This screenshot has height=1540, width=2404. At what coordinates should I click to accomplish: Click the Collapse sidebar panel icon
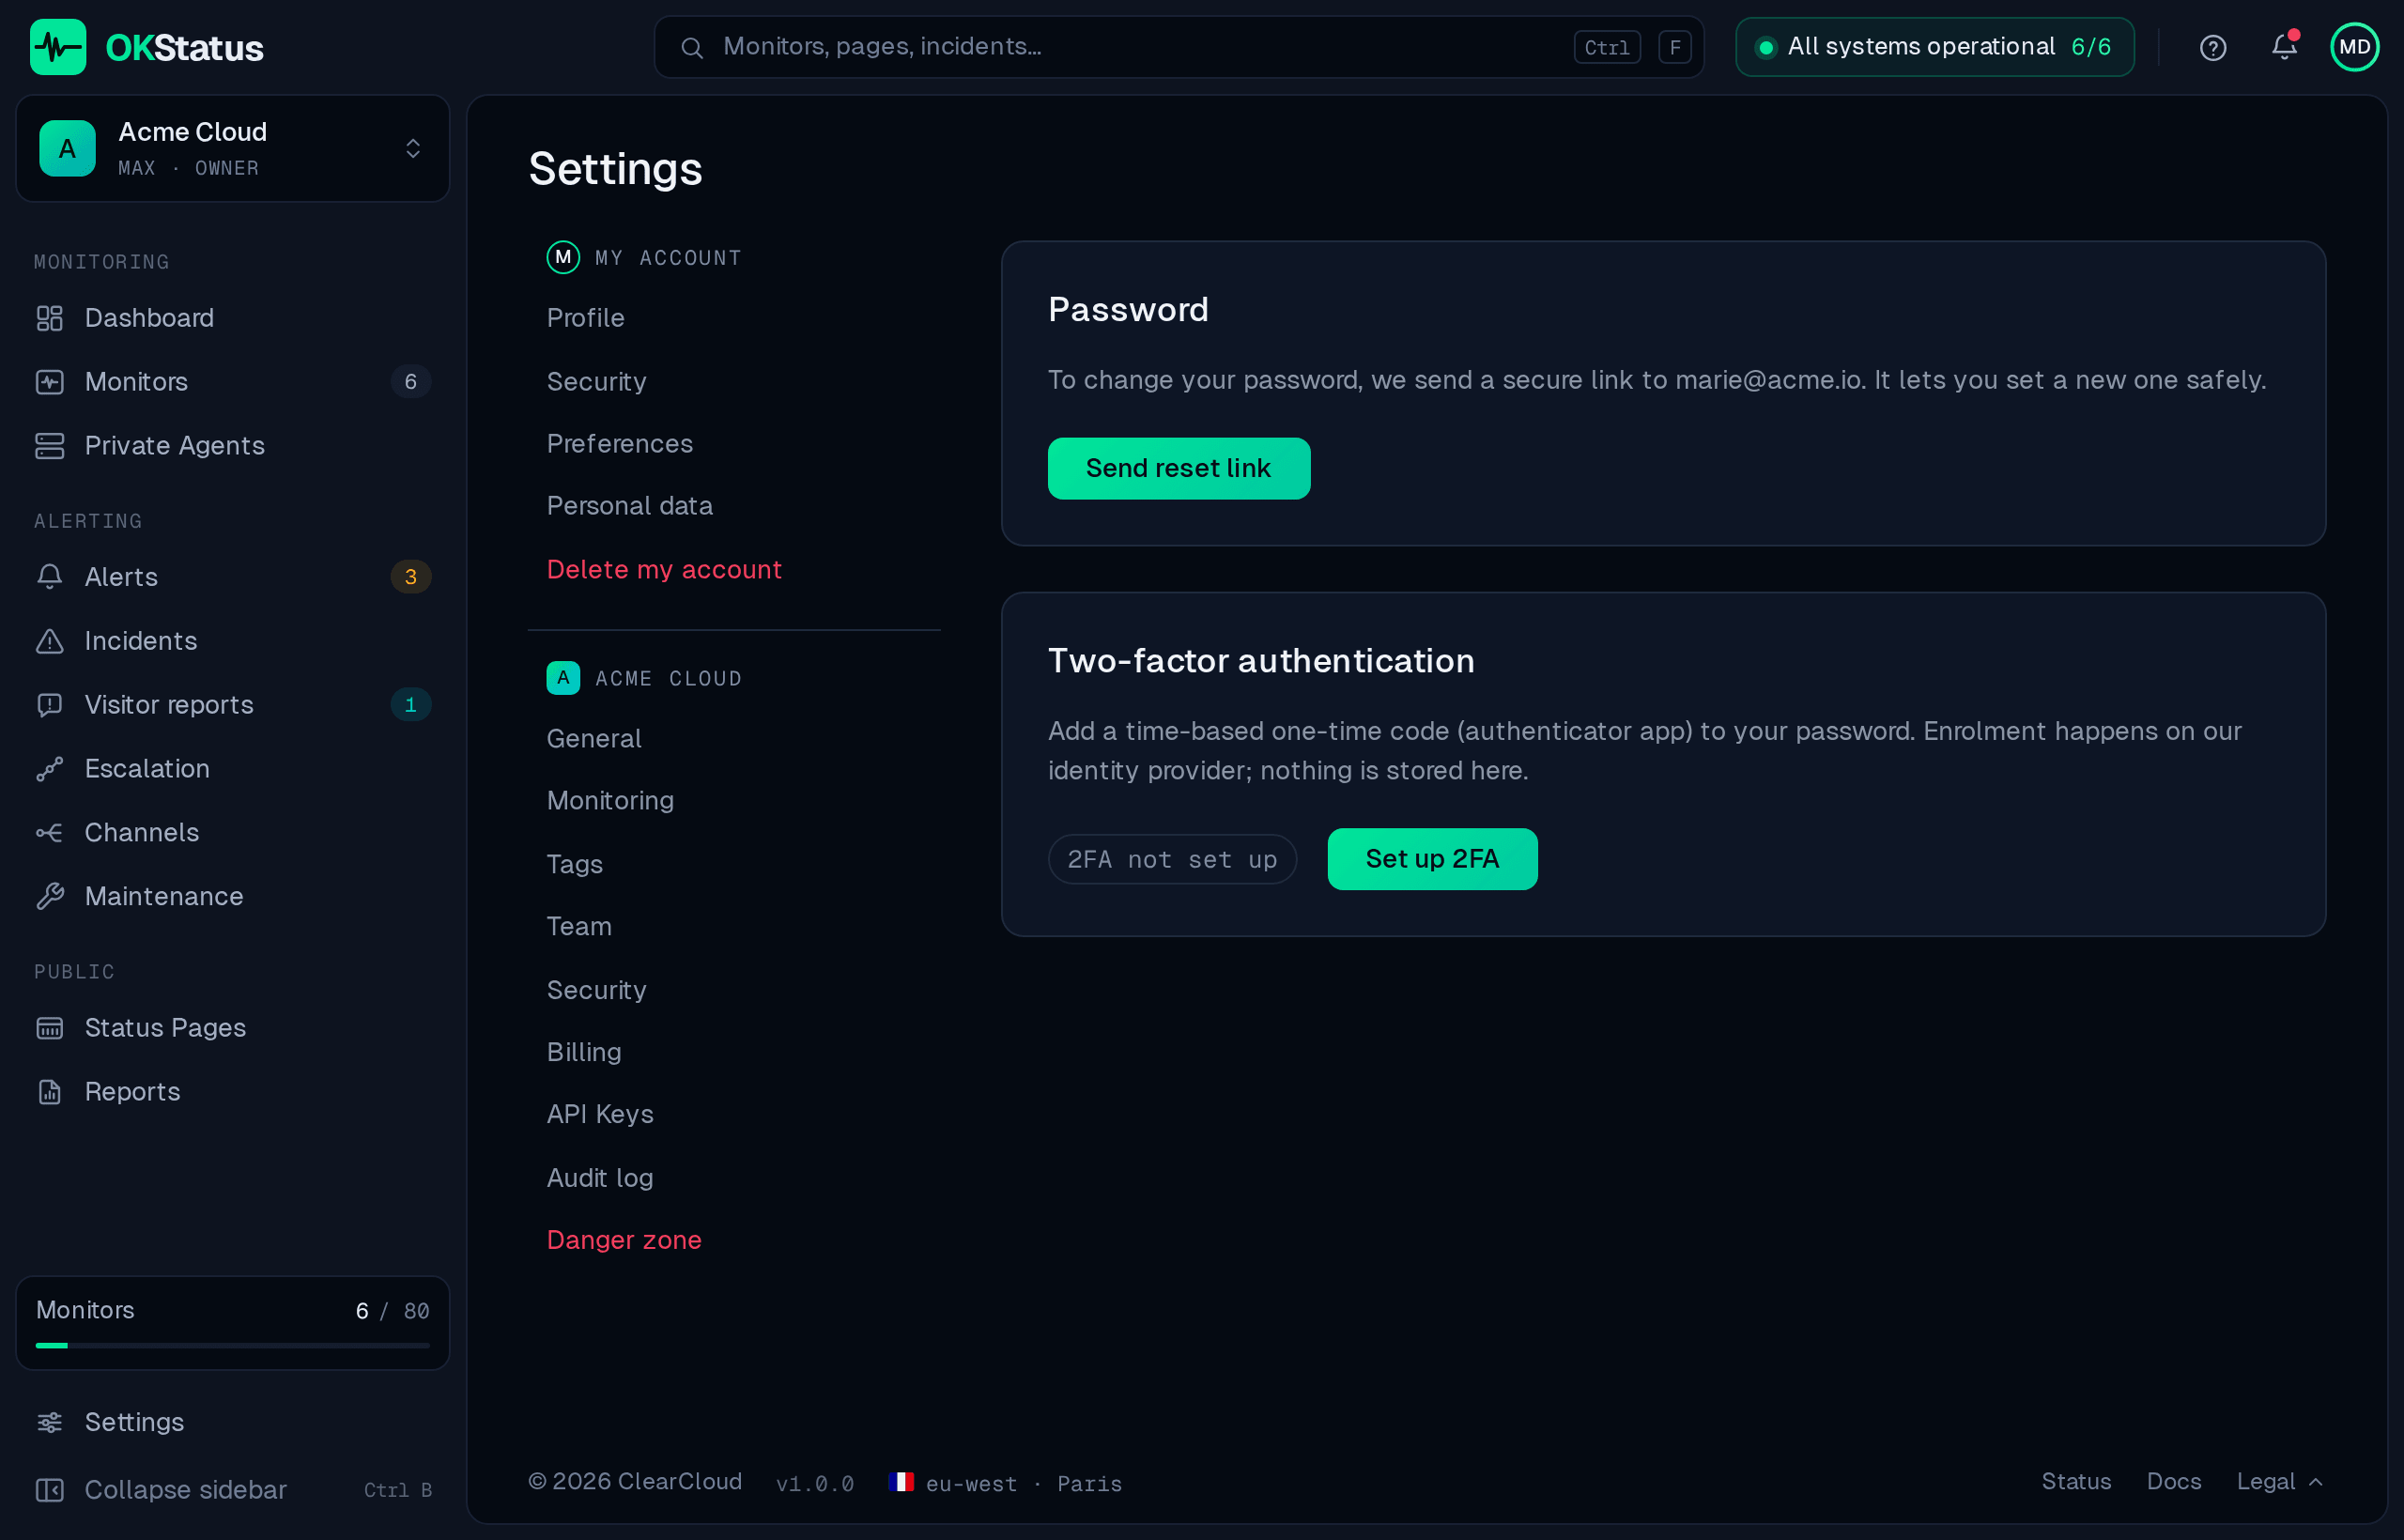50,1490
